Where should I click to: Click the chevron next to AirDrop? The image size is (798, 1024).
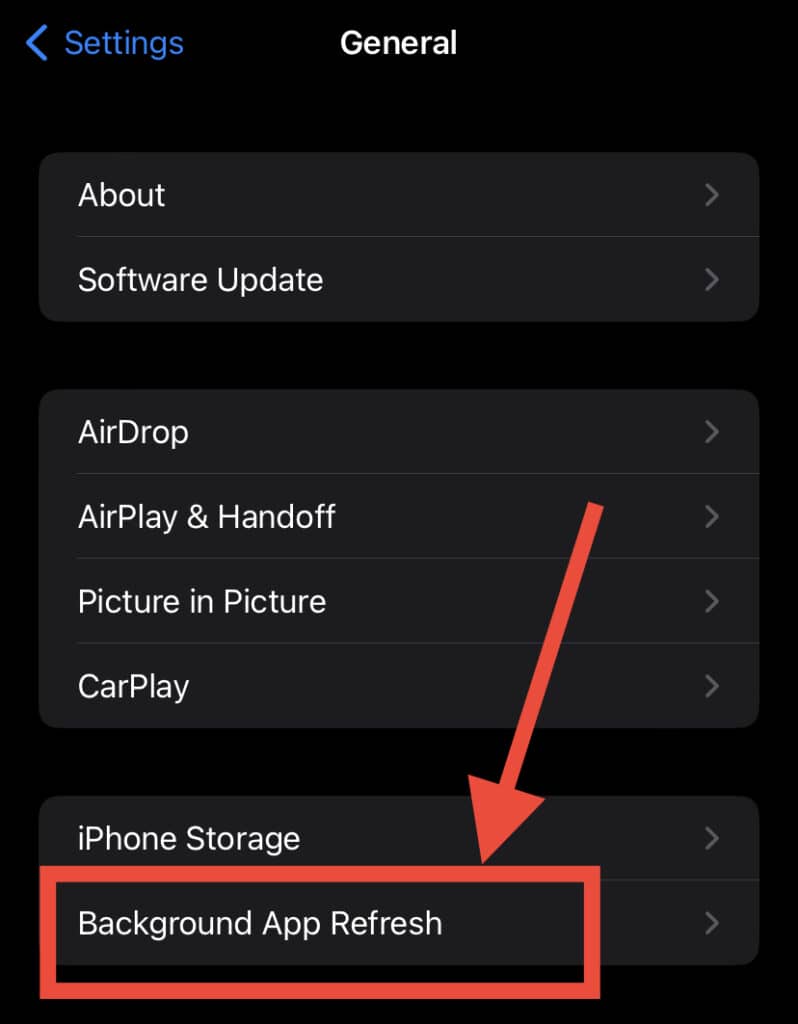click(x=712, y=432)
